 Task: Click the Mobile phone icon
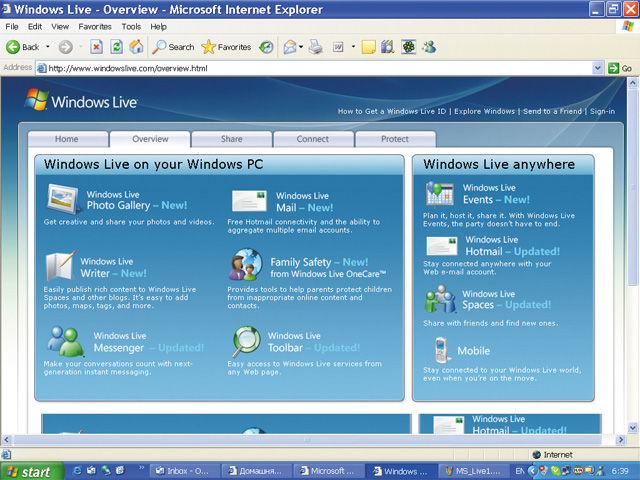pos(442,350)
